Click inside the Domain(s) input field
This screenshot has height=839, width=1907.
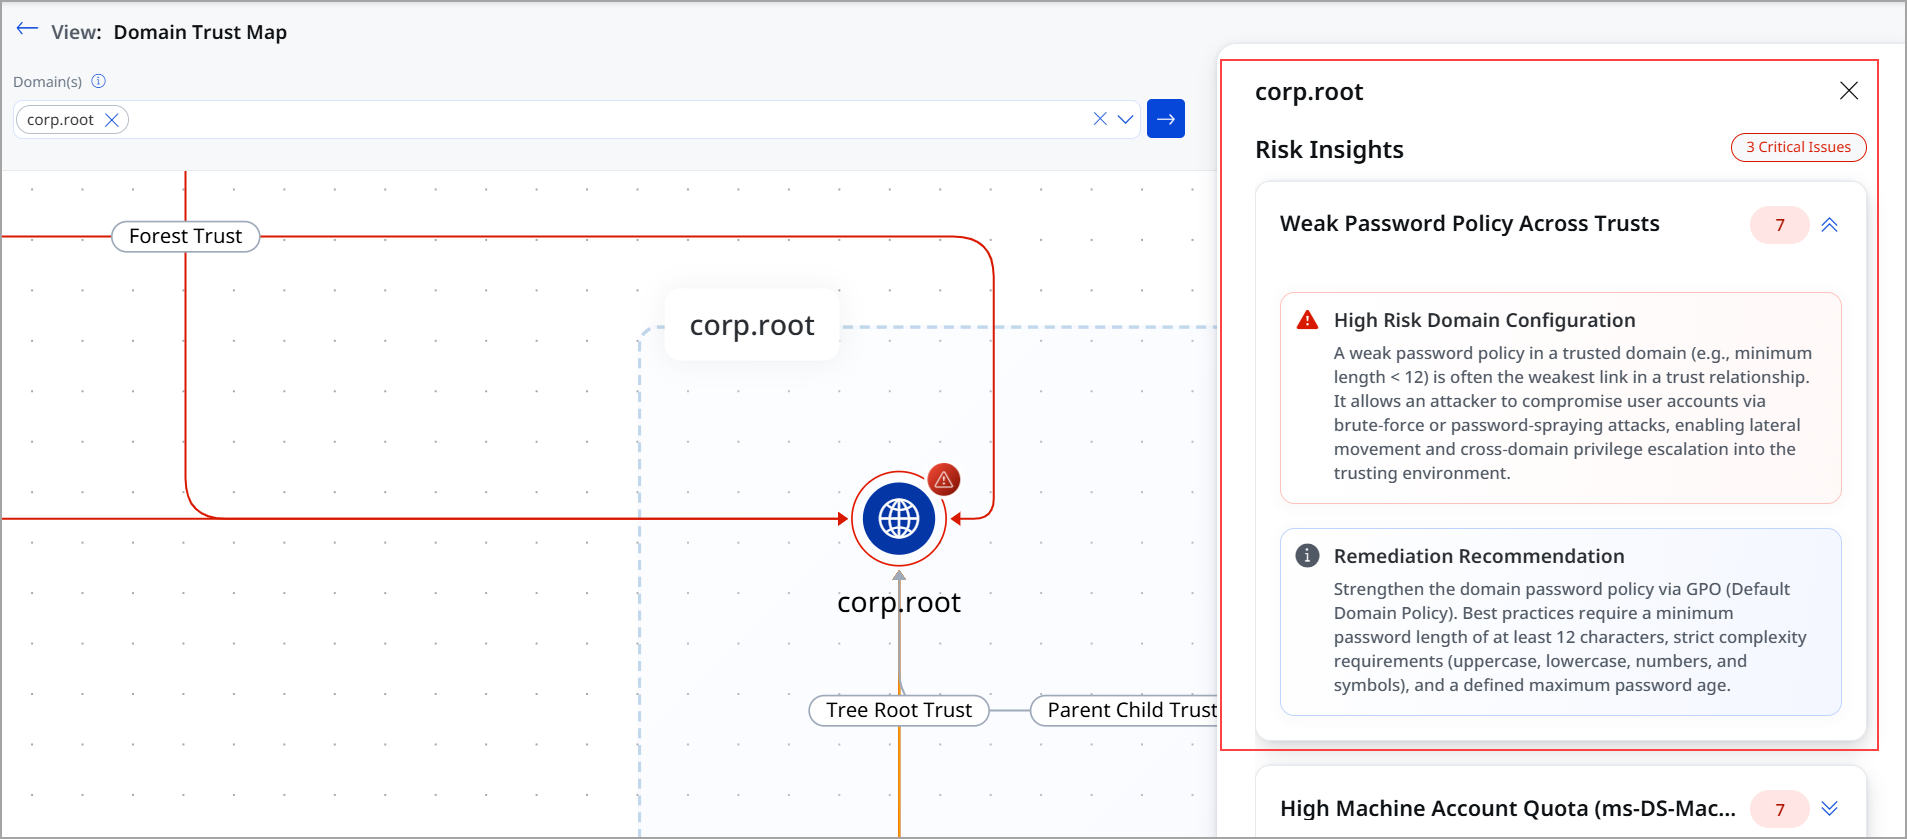(576, 119)
